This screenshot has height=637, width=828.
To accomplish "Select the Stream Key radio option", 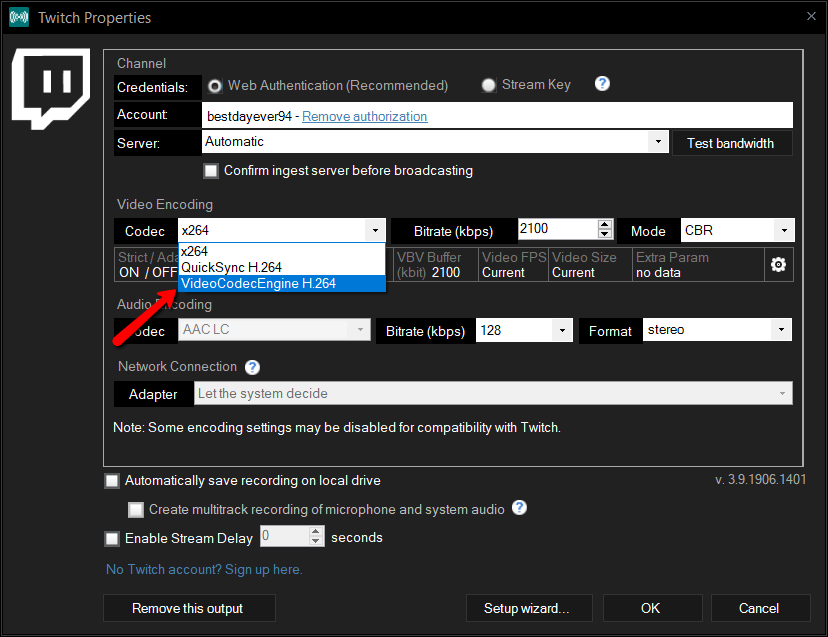I will (x=488, y=85).
